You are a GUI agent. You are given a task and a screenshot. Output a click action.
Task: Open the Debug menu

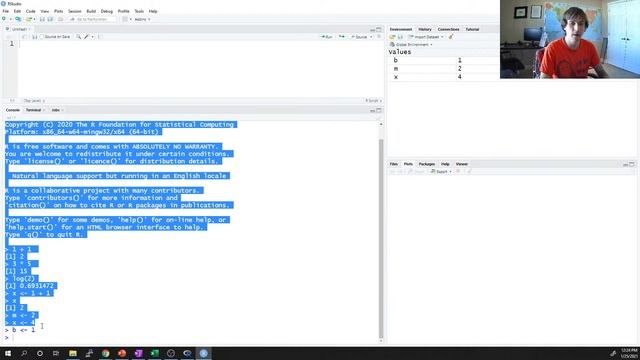point(107,11)
